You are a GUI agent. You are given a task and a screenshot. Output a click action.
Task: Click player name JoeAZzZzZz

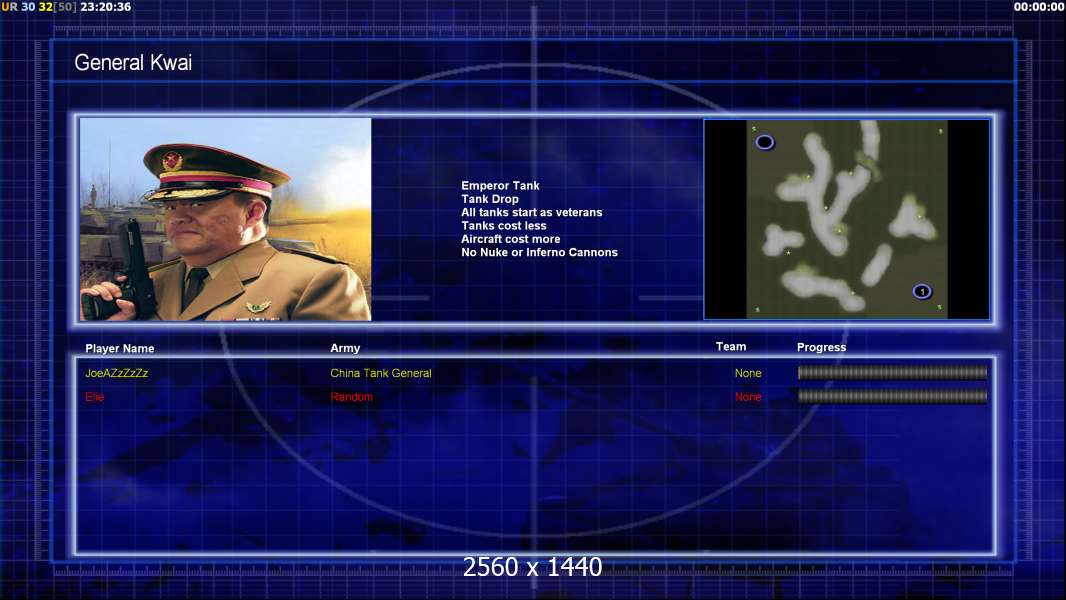(x=117, y=373)
